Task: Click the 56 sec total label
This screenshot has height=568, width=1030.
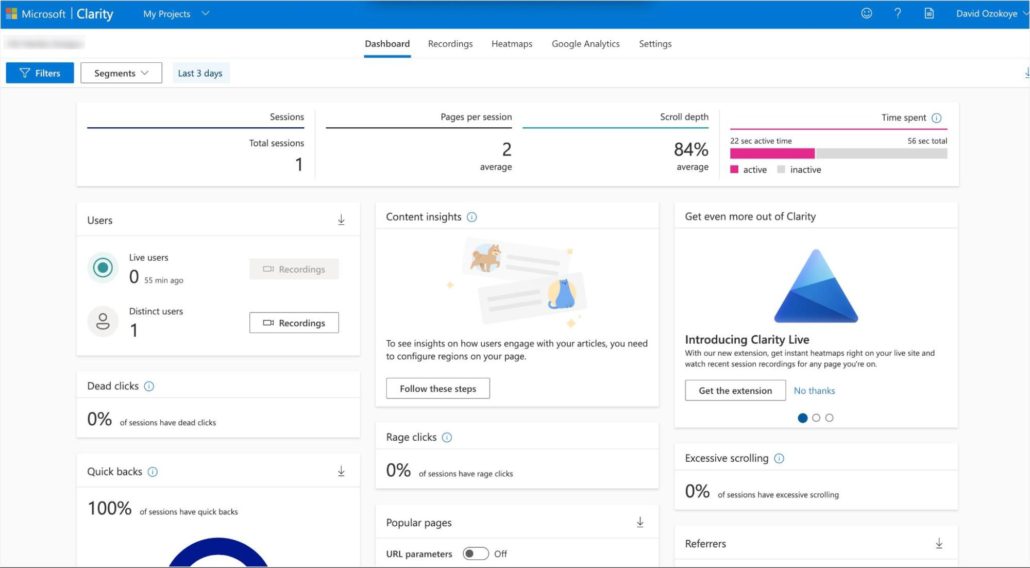Action: coord(927,141)
